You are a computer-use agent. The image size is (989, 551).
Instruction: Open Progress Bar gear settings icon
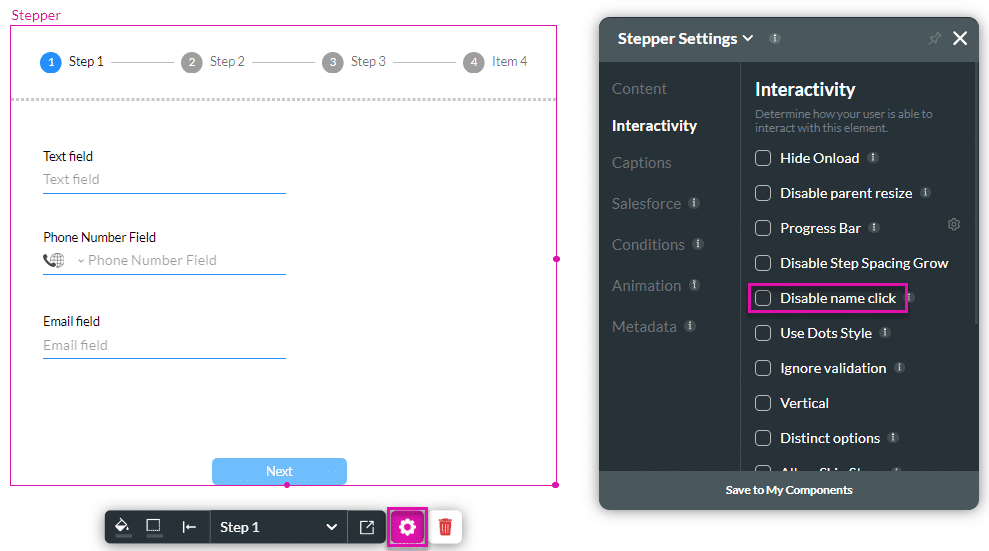pos(954,224)
